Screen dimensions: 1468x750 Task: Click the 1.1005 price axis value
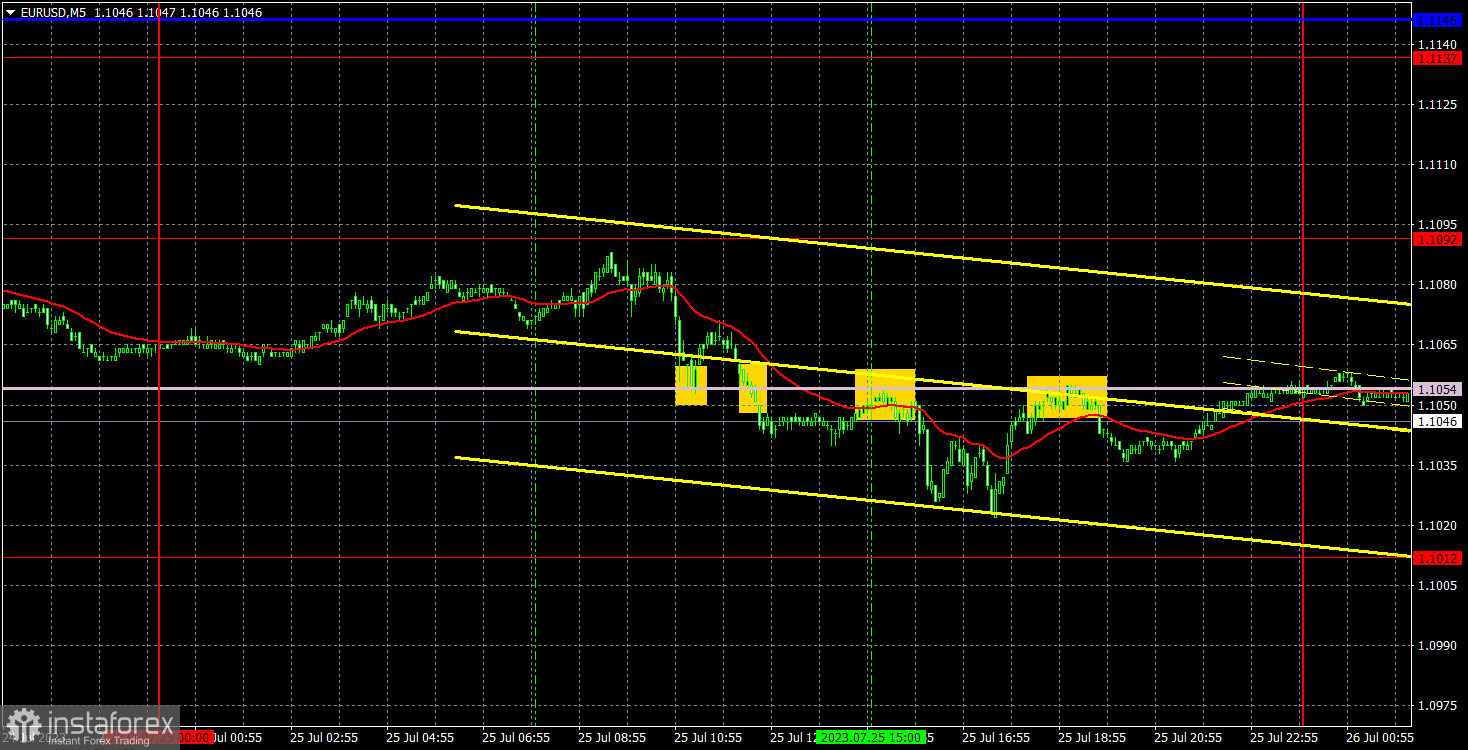pyautogui.click(x=1437, y=585)
